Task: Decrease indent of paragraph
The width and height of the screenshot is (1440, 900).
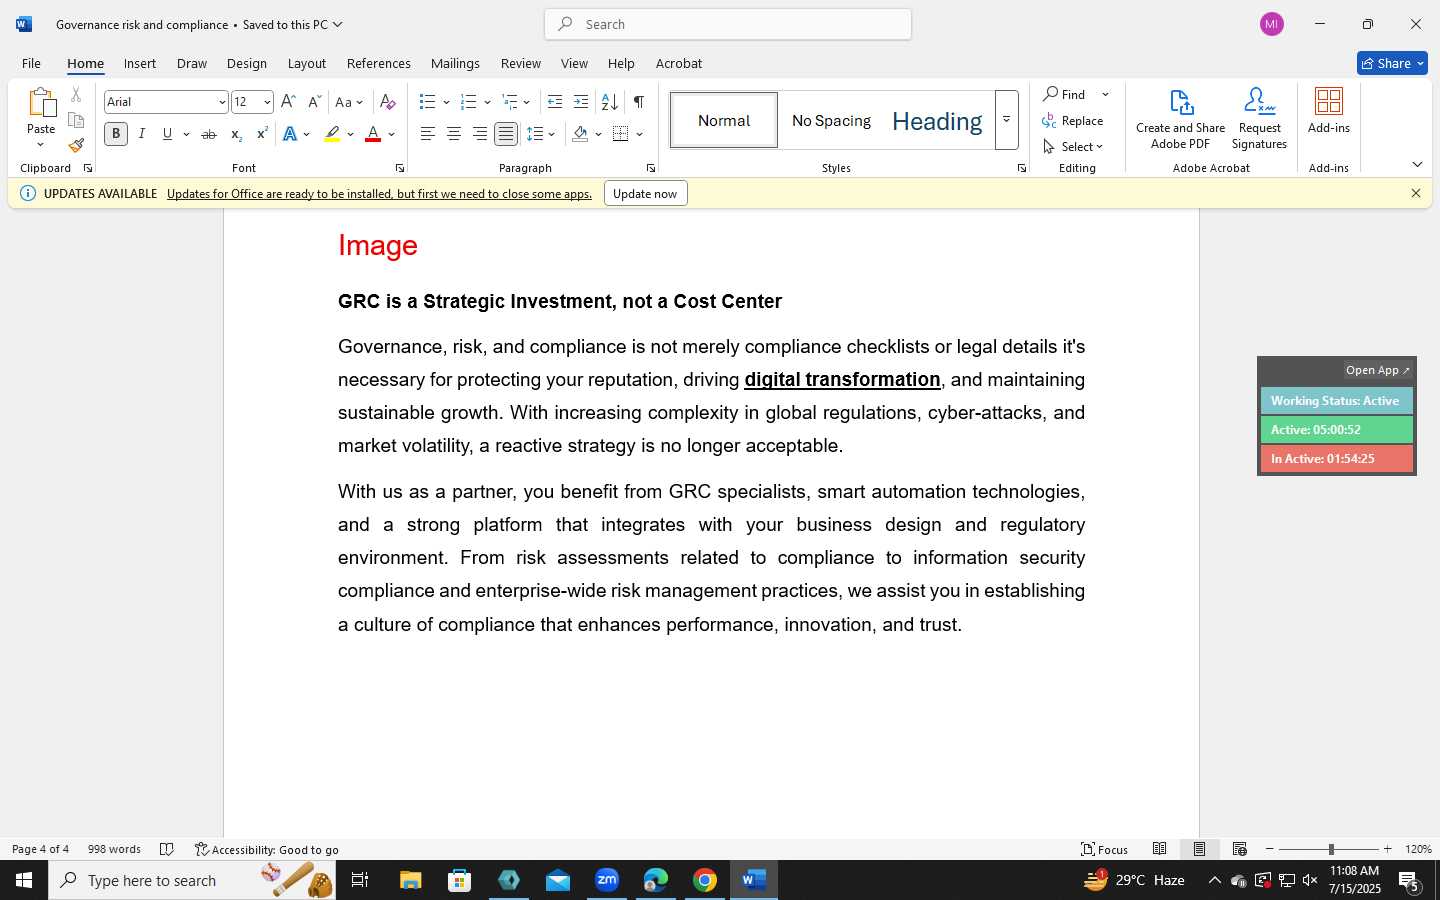Action: tap(555, 102)
